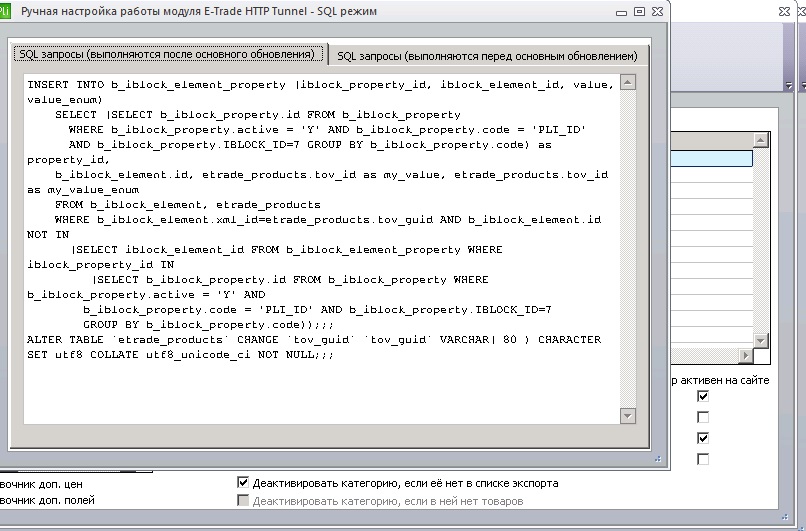
Task: Click the INSERT INTO b_iblock_element_property line
Action: [x=320, y=85]
